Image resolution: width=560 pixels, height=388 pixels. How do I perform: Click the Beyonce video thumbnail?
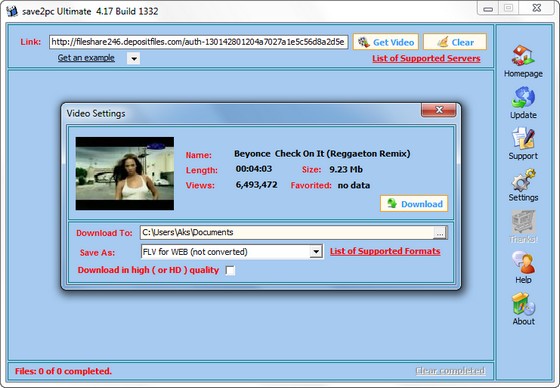click(125, 173)
